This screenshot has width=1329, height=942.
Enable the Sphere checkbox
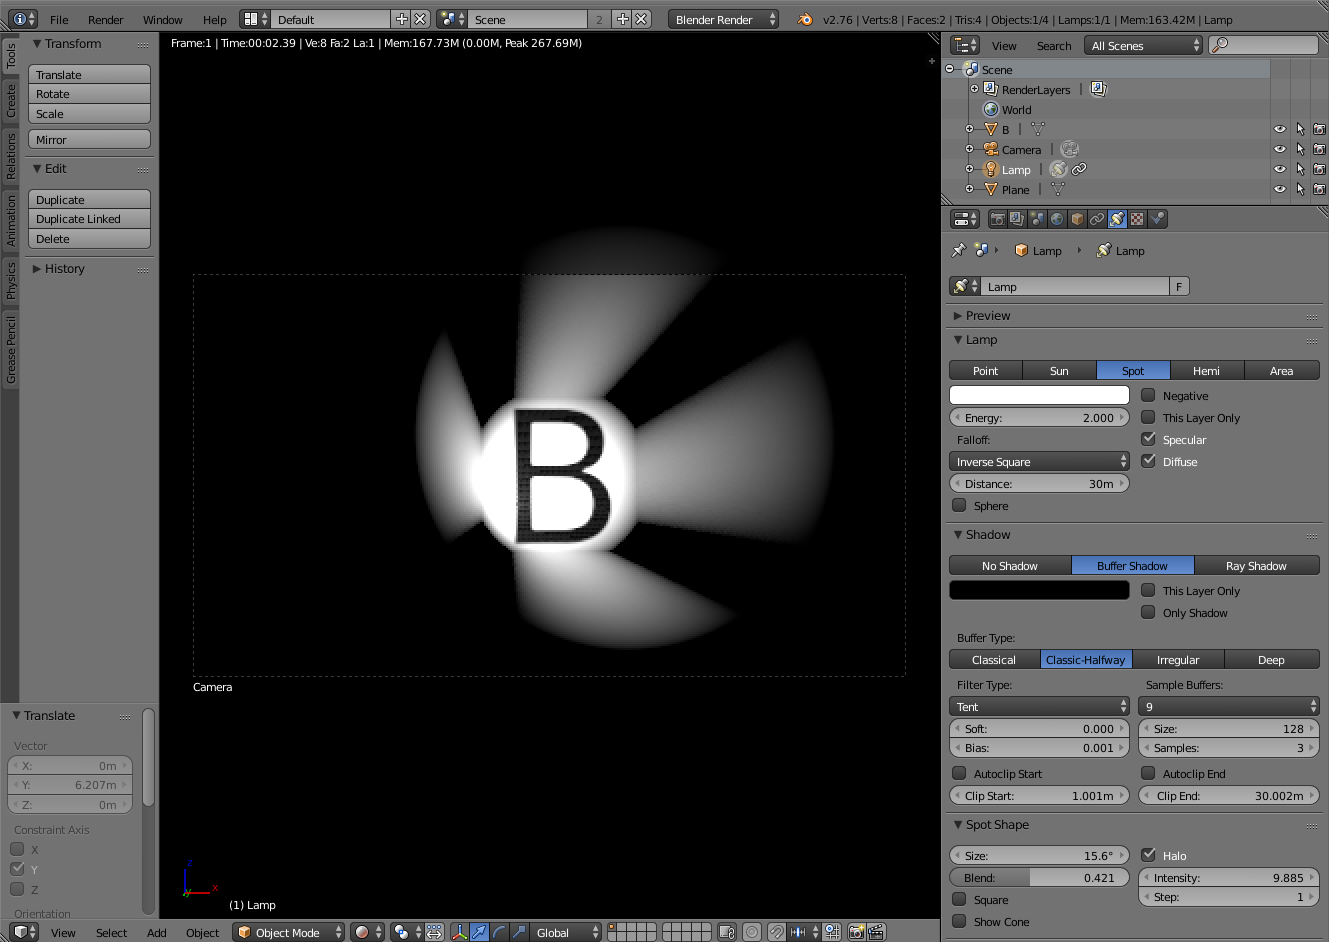(959, 505)
